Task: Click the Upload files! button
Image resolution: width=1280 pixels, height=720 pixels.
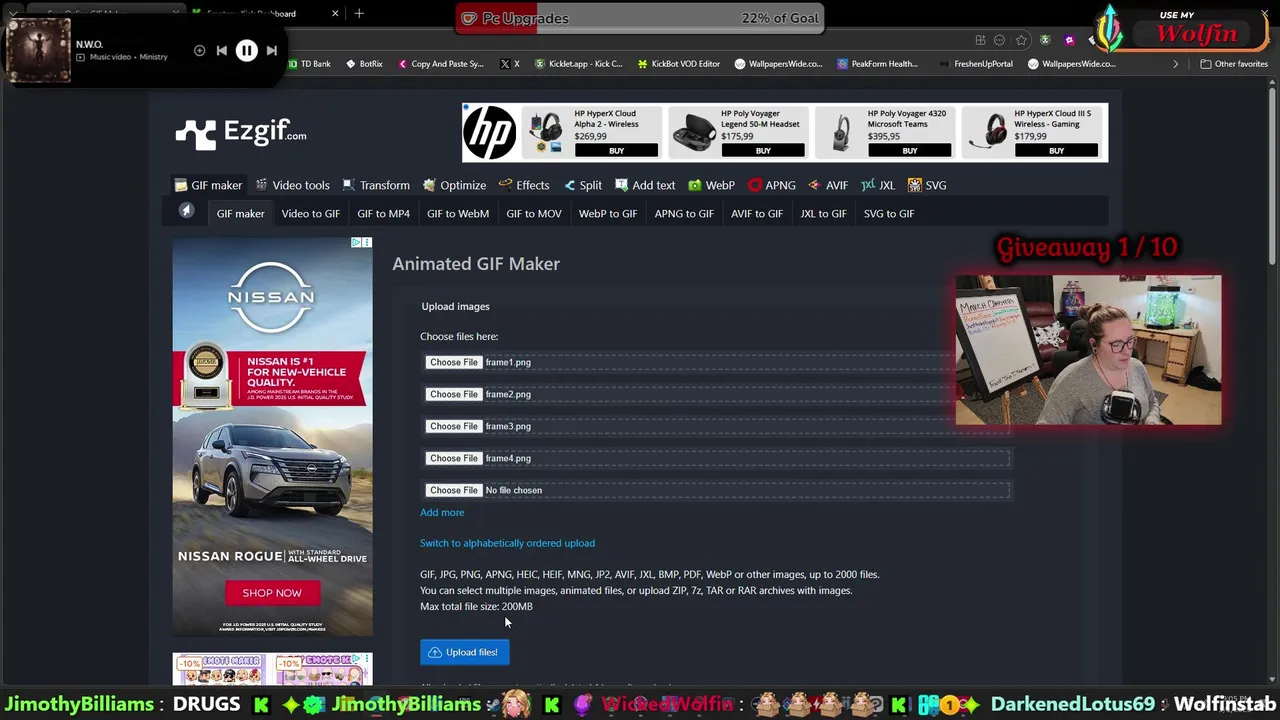Action: (x=465, y=652)
